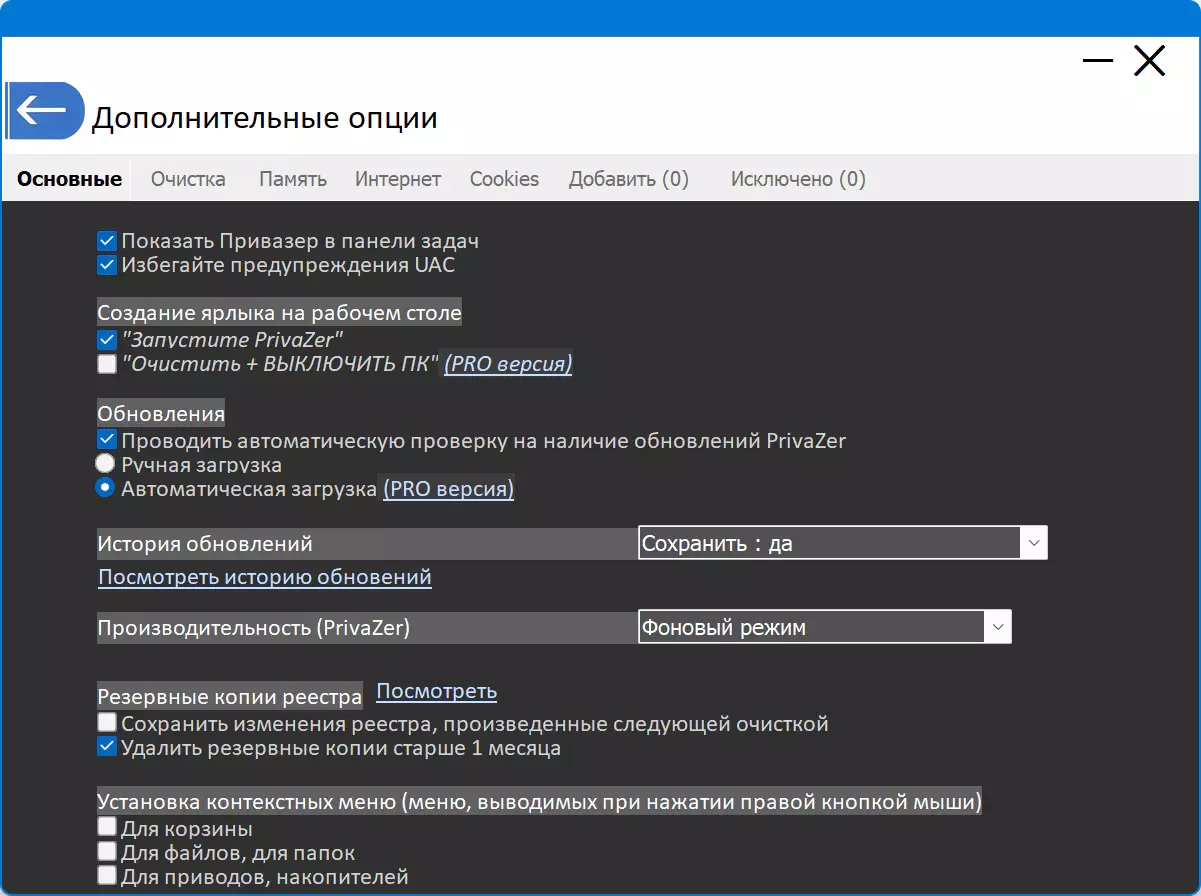Expand the "Сохранить : да" dropdown

tap(842, 543)
